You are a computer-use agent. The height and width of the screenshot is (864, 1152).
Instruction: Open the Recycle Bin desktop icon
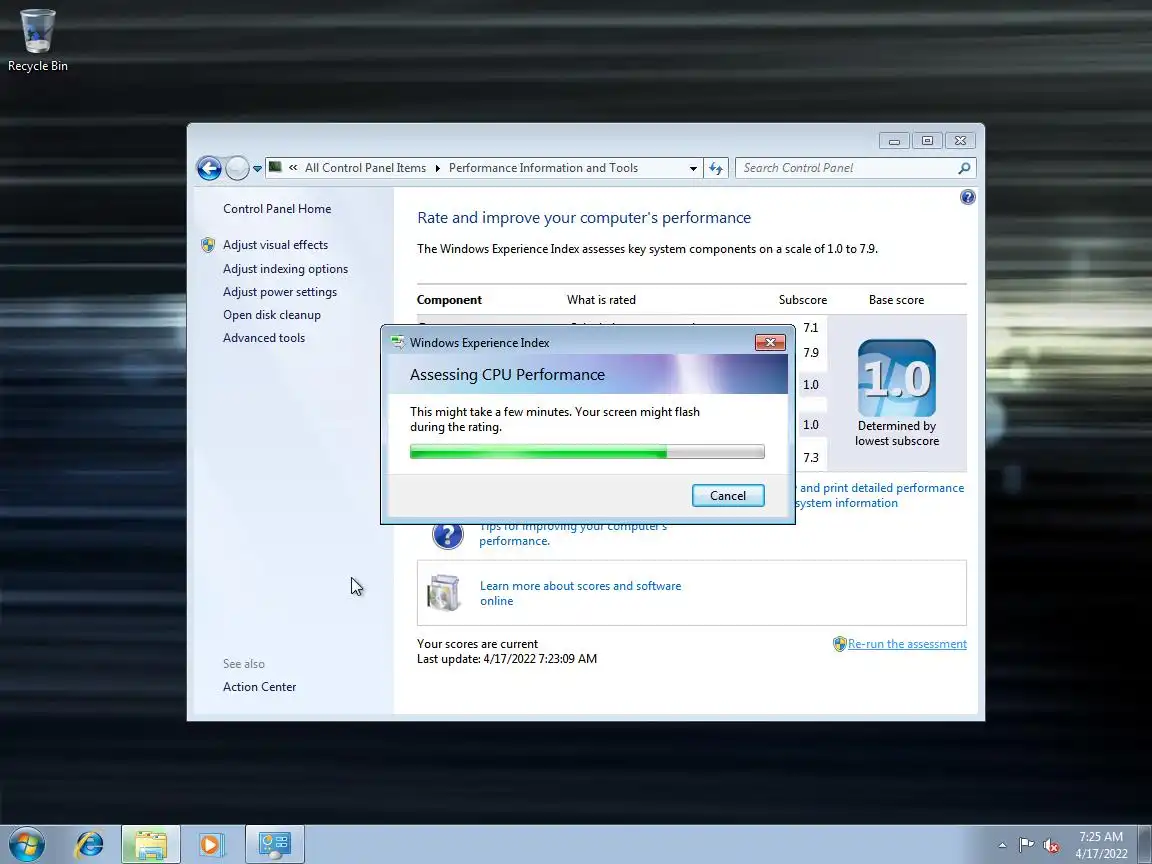coord(37,40)
